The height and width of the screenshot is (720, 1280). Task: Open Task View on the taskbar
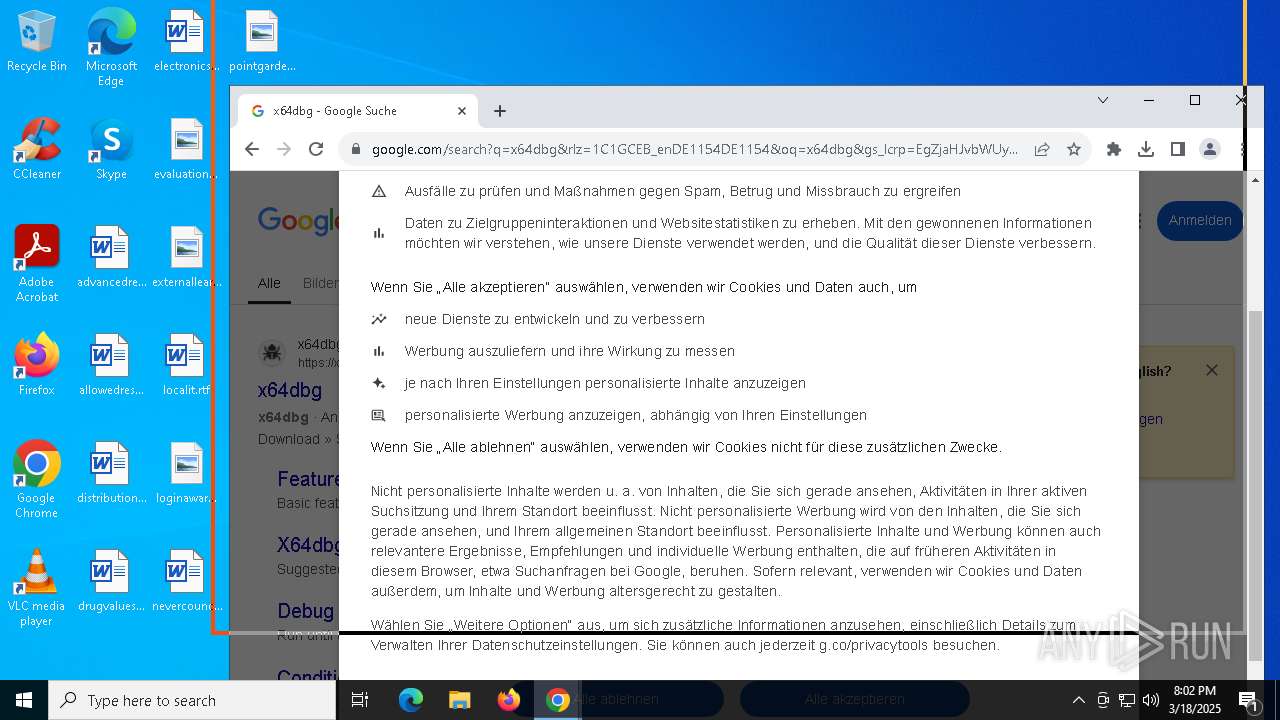tap(360, 700)
